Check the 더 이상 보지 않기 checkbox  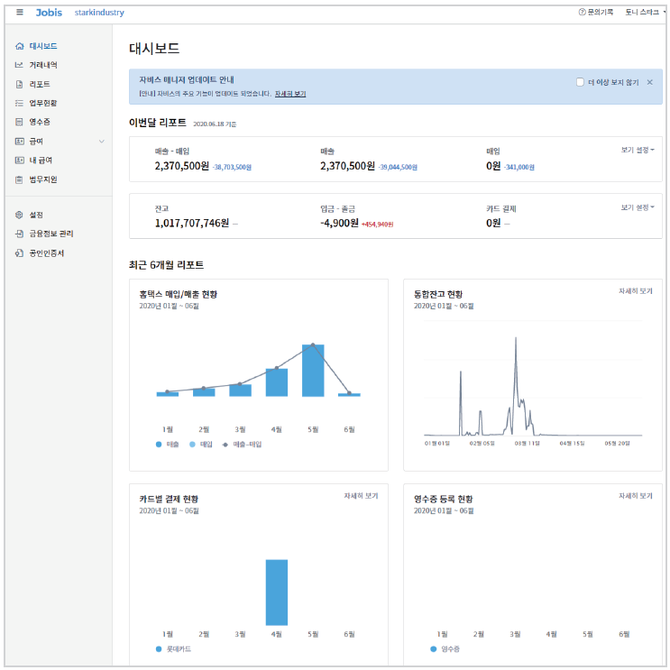[580, 82]
